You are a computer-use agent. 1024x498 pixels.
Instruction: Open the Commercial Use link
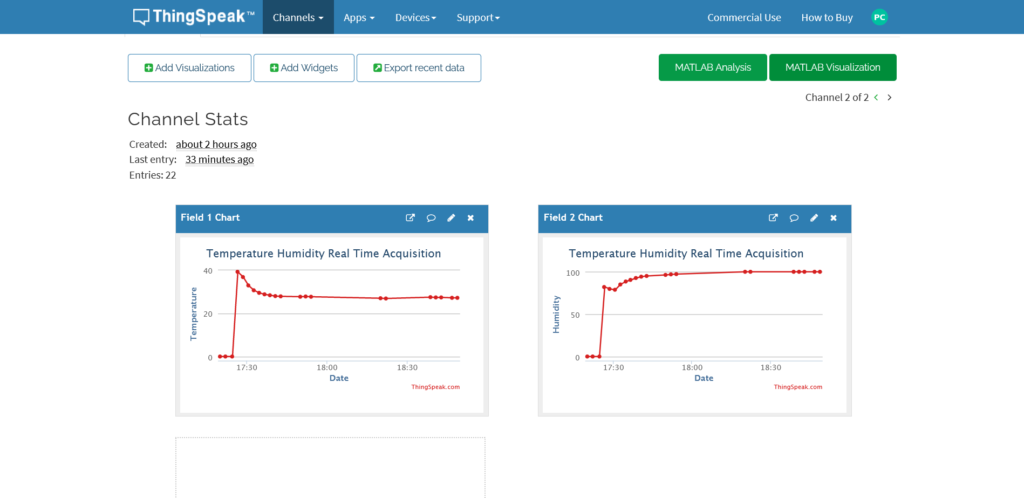point(744,17)
